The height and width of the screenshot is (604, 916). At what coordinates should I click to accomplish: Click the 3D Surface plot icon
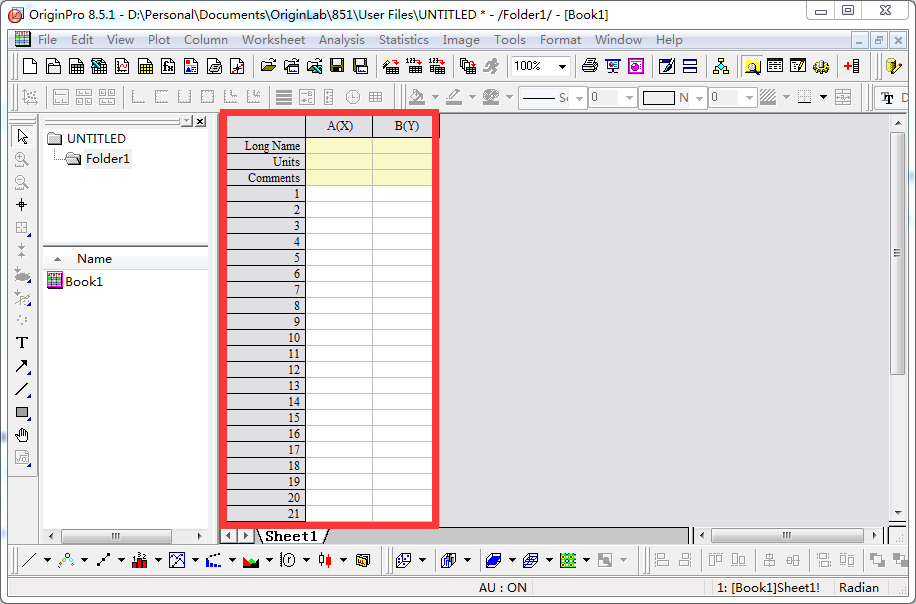point(494,560)
